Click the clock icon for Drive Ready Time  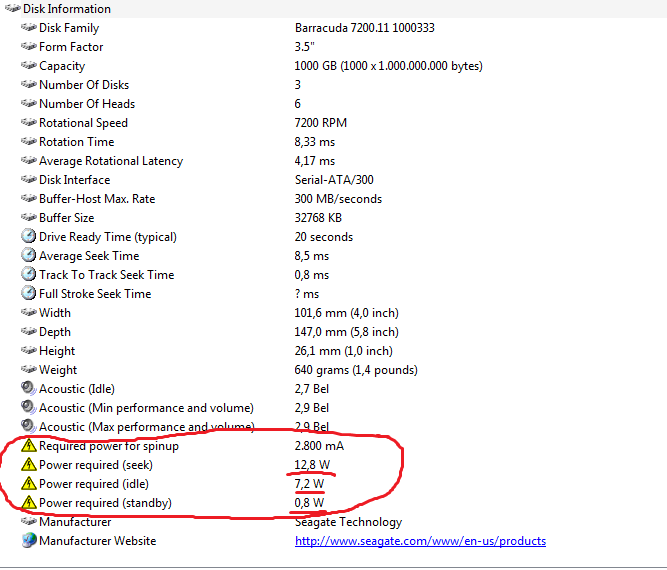click(29, 236)
